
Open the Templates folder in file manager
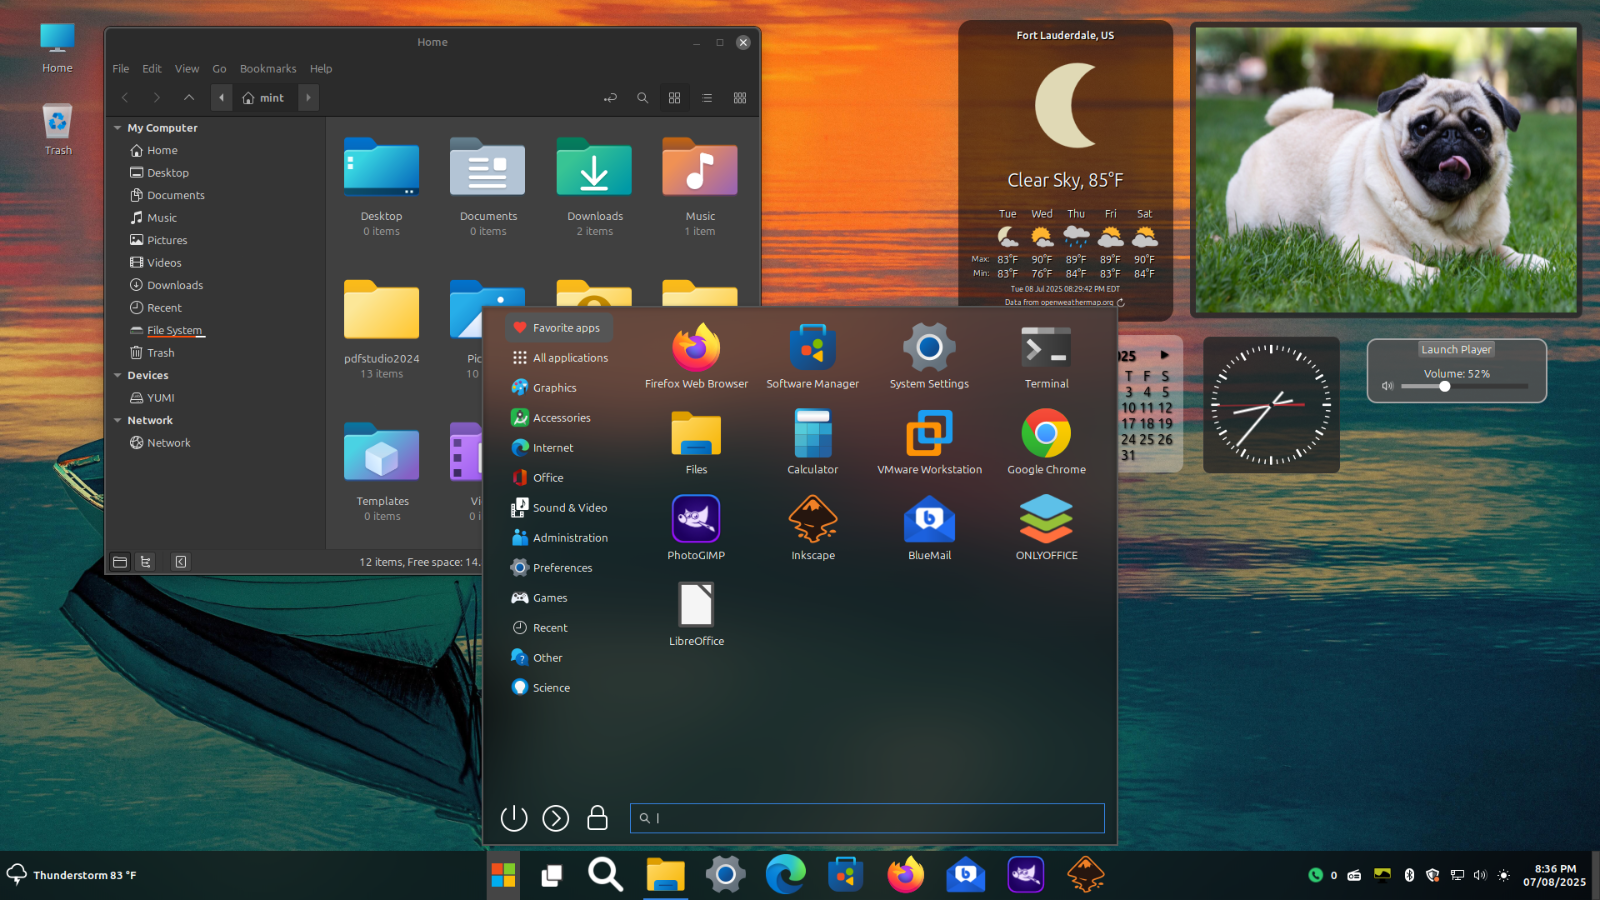pos(382,472)
